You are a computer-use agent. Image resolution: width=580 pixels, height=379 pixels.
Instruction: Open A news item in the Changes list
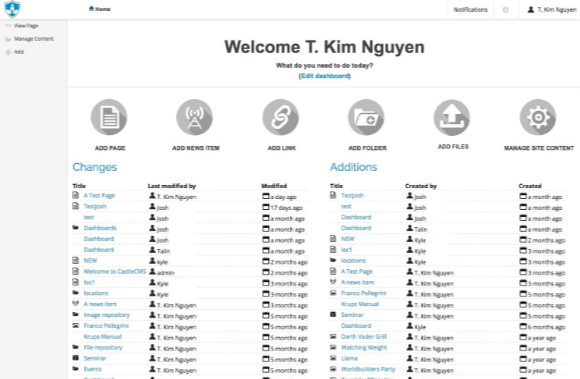(100, 304)
